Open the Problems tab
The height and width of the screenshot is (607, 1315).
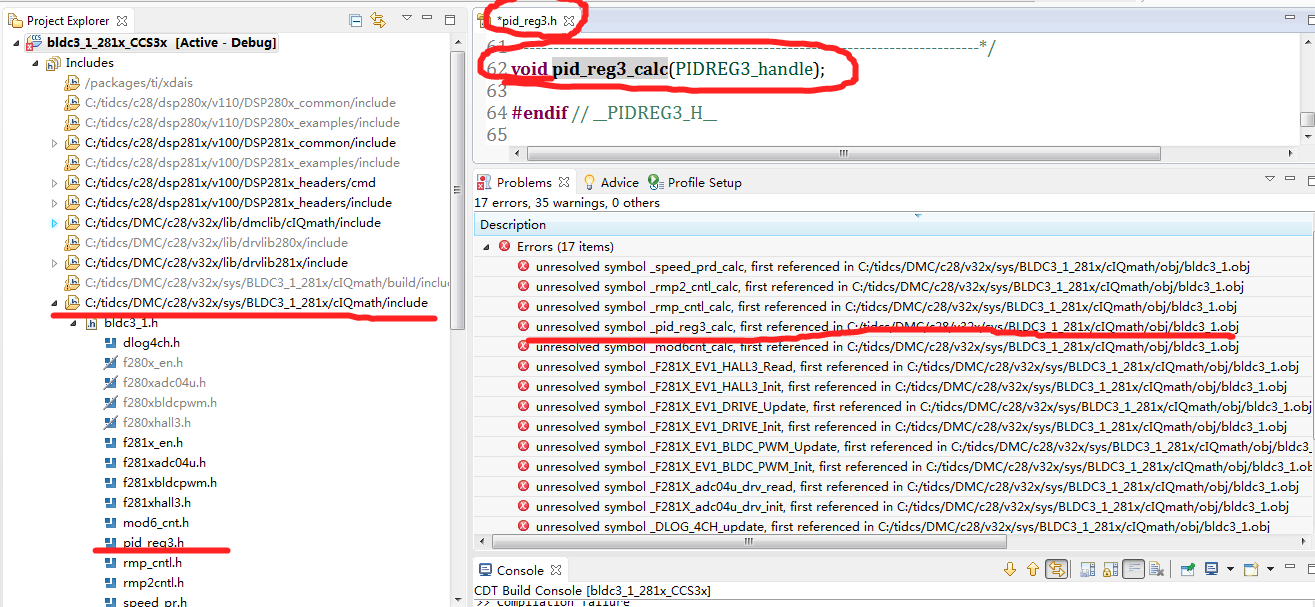click(523, 182)
